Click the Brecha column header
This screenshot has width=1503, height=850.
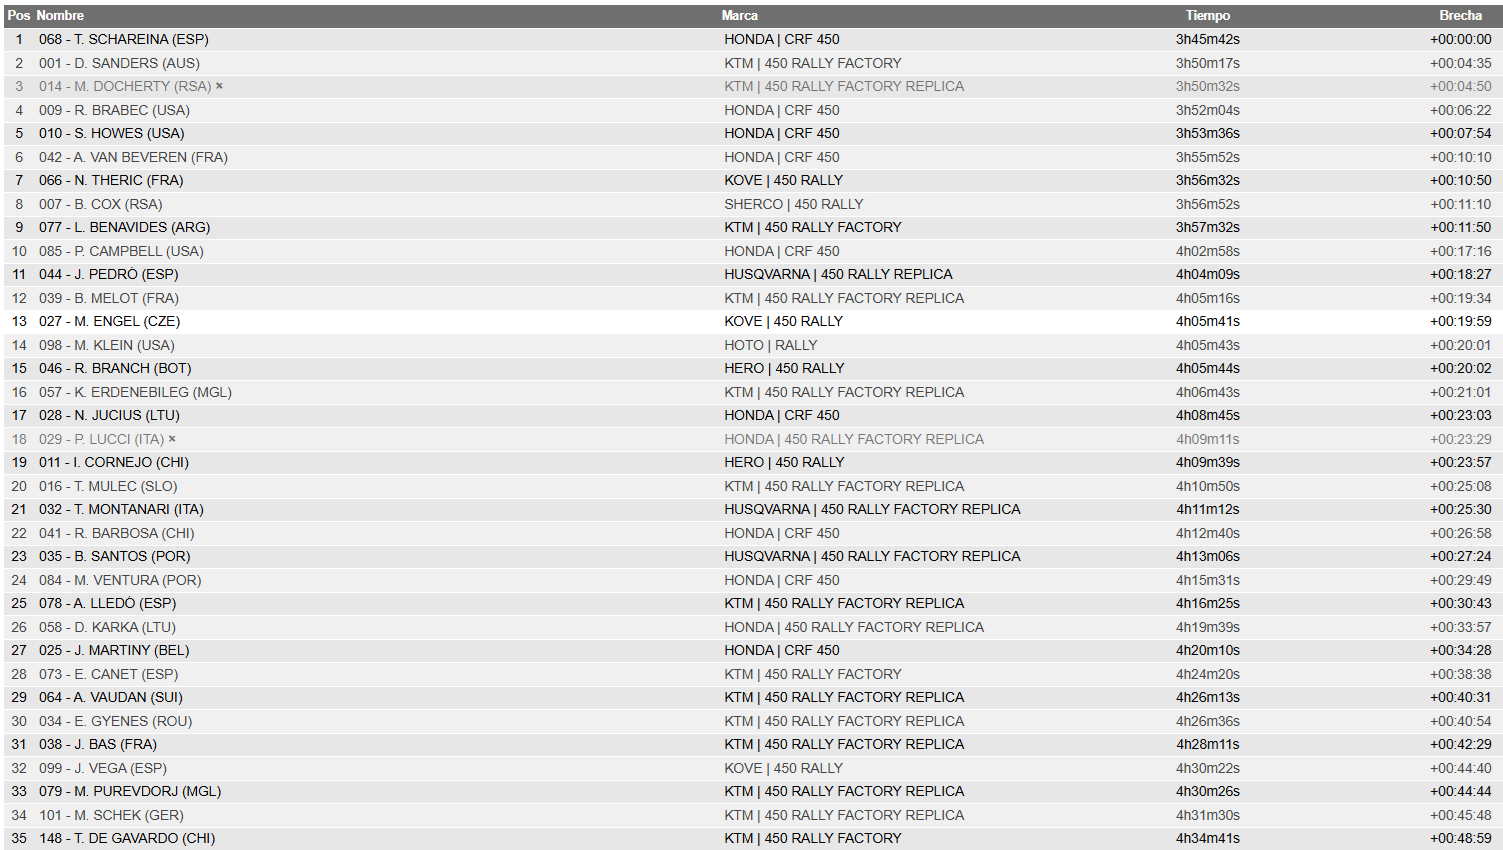tap(1461, 16)
